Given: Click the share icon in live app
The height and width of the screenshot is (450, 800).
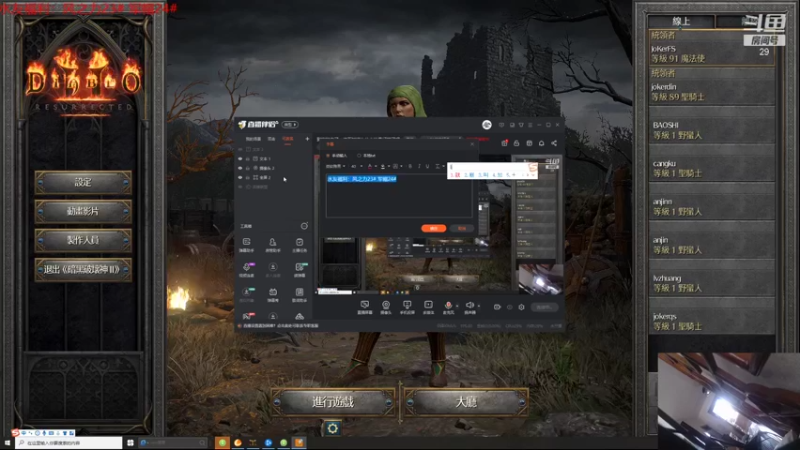Looking at the screenshot, I should 554,143.
